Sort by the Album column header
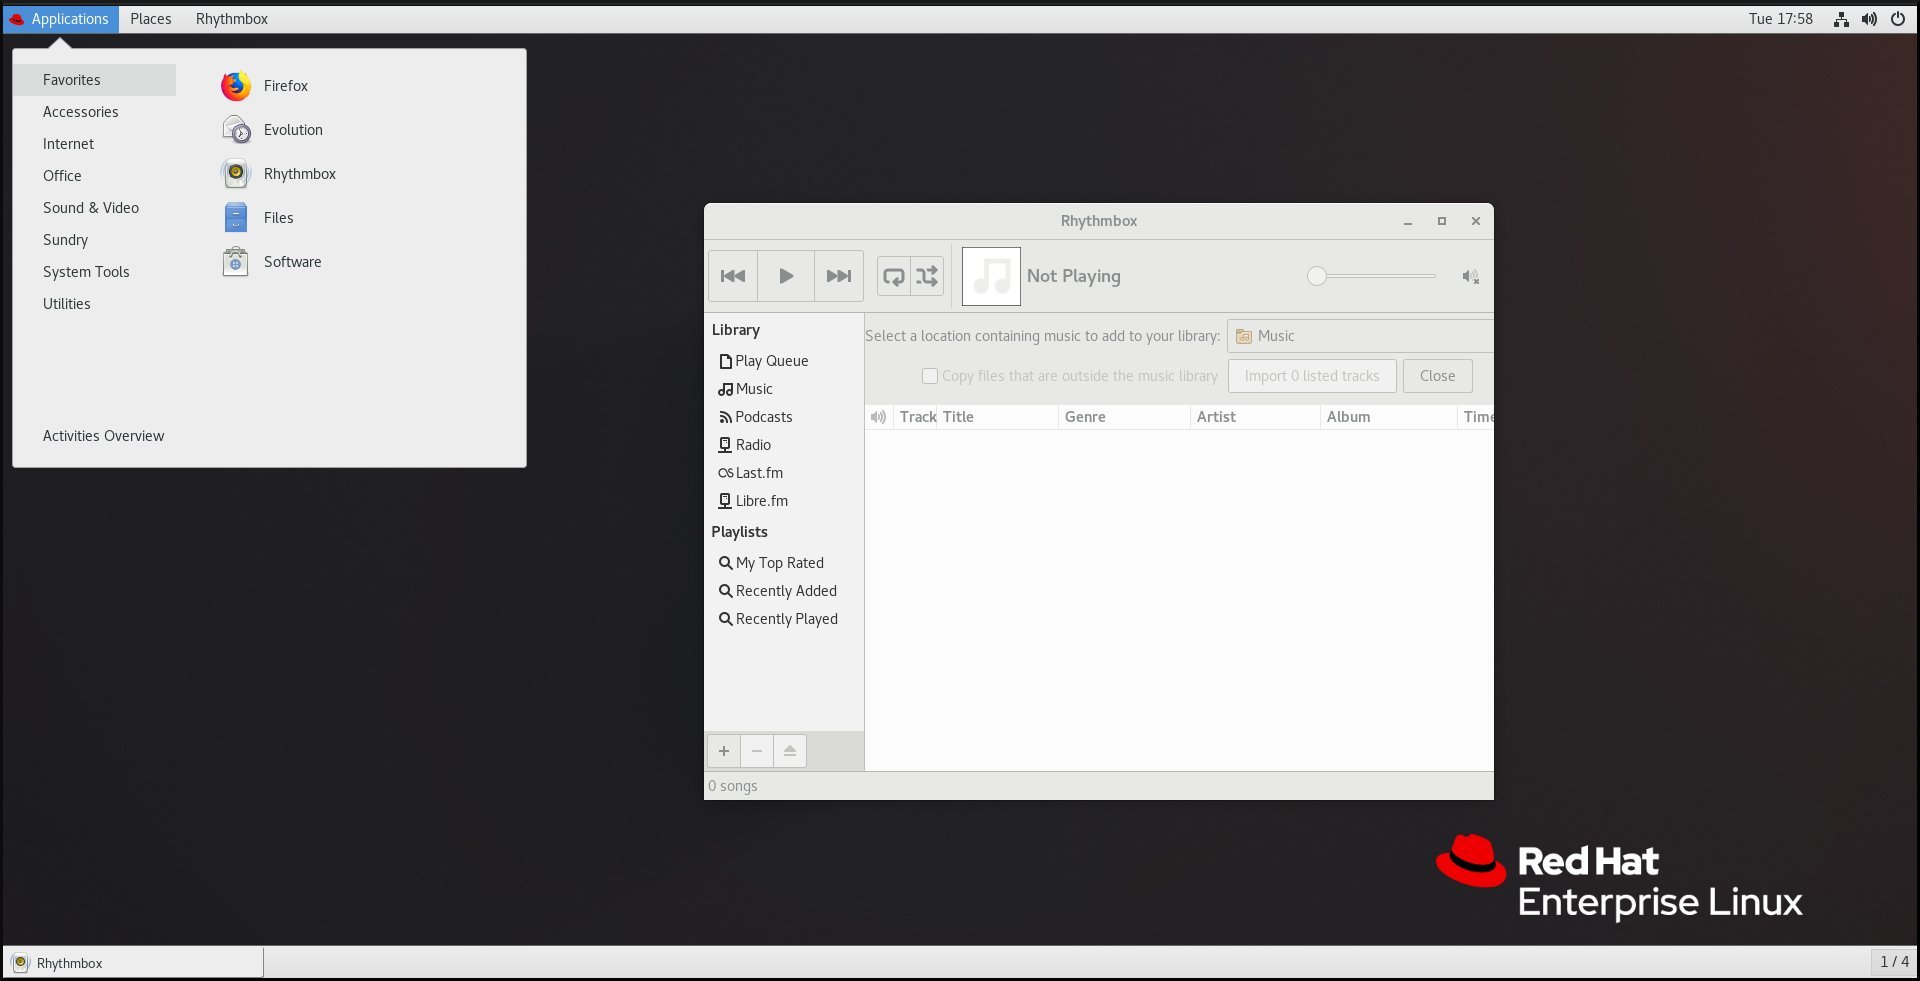This screenshot has width=1920, height=981. click(x=1388, y=417)
